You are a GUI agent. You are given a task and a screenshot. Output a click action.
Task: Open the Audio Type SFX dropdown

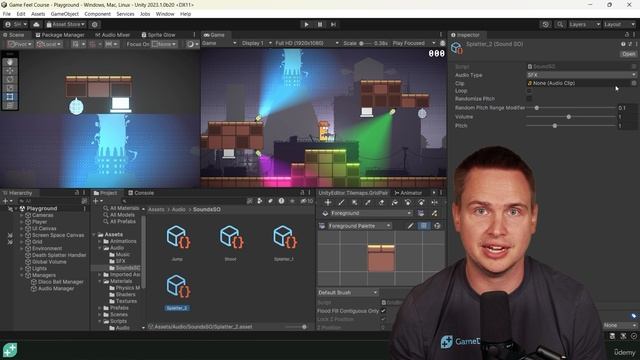pyautogui.click(x=581, y=75)
